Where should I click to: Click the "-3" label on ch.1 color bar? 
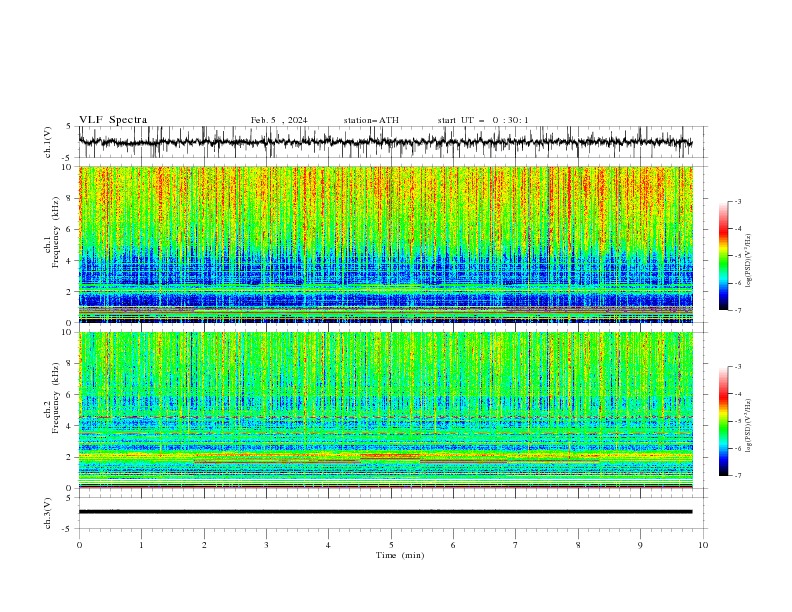point(737,201)
